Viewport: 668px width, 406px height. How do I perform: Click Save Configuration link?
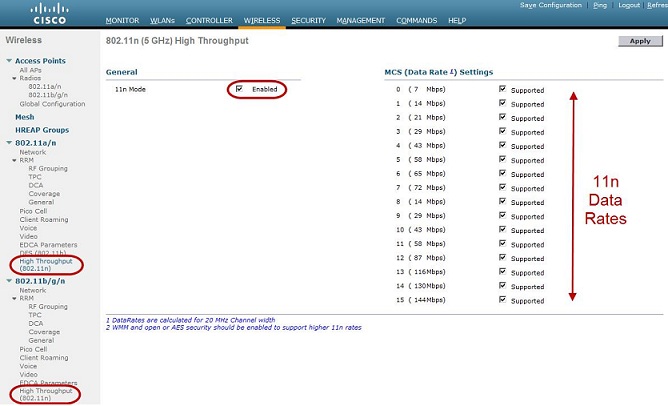pyautogui.click(x=550, y=5)
